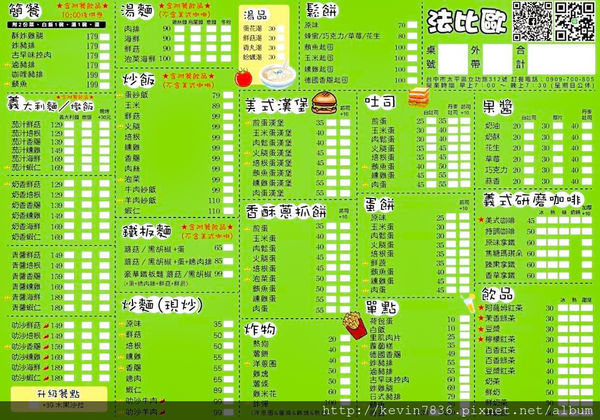The height and width of the screenshot is (420, 600).
Task: Tick the 單點 荷包蛋 10 box
Action: 465,319
